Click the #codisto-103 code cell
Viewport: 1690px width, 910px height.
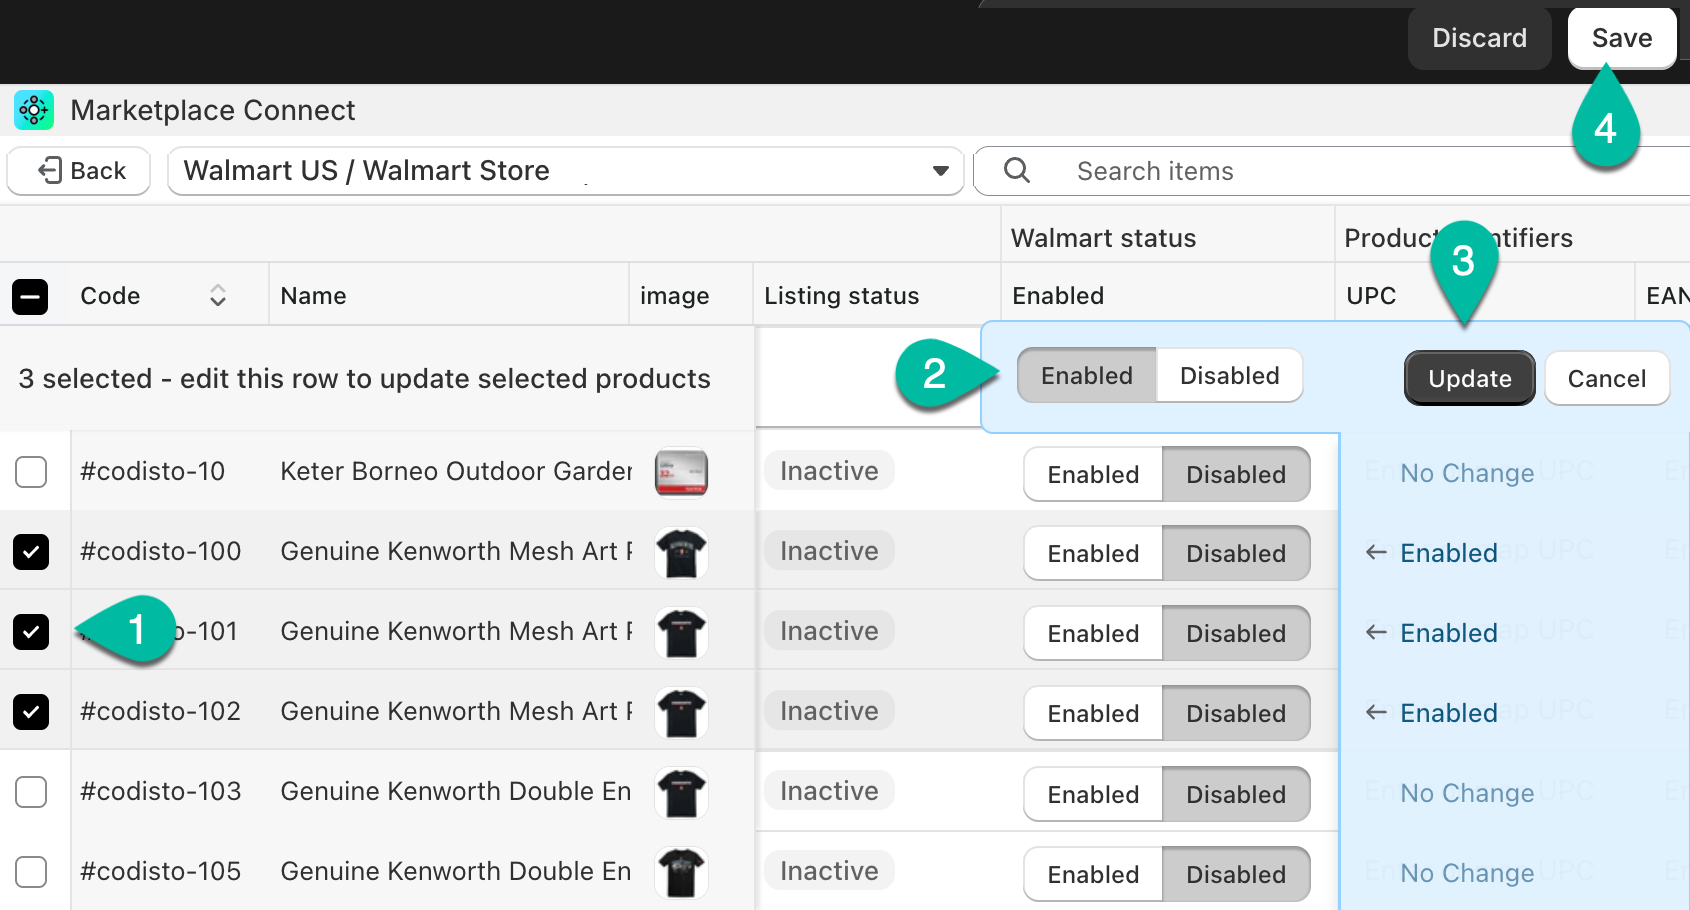160,791
